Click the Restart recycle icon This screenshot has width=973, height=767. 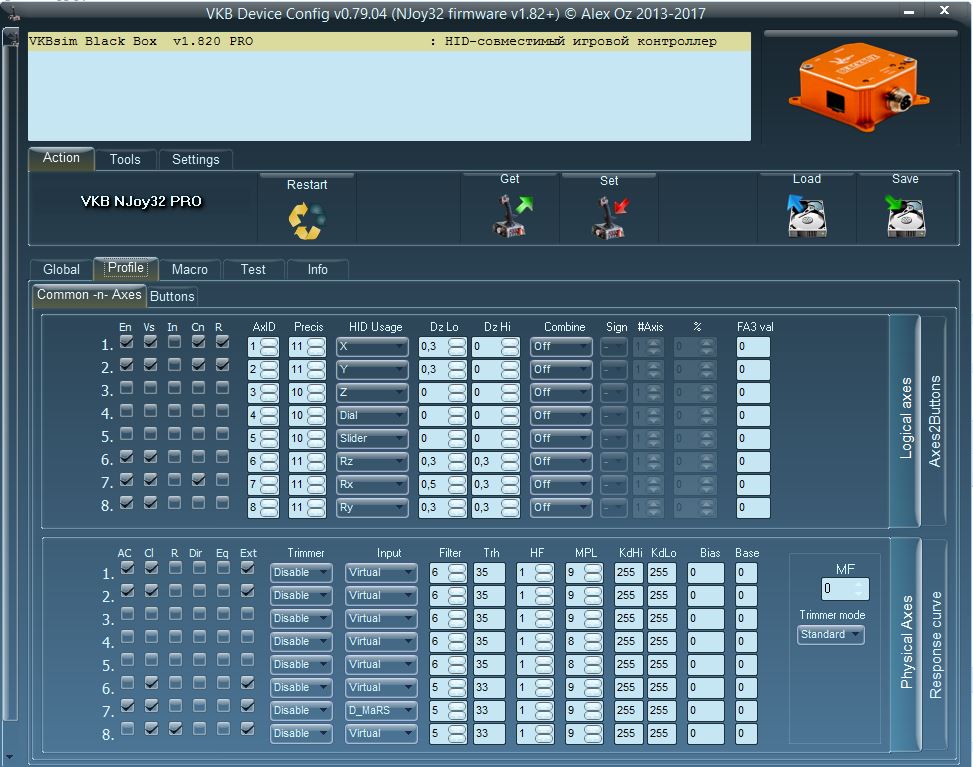[x=307, y=221]
